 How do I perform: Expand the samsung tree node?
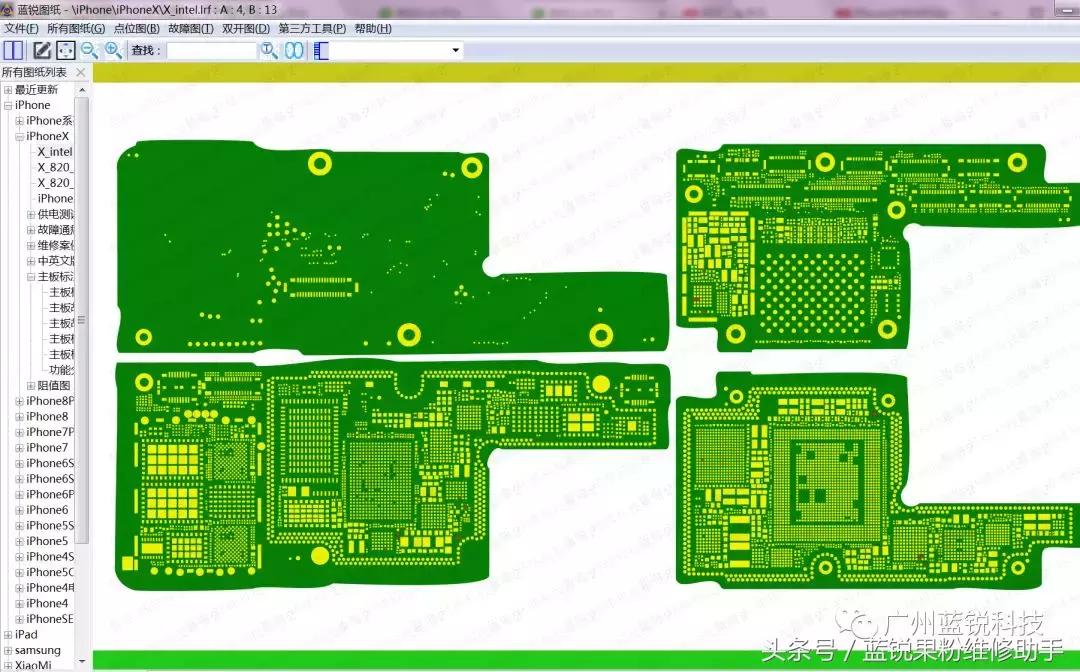(x=8, y=650)
